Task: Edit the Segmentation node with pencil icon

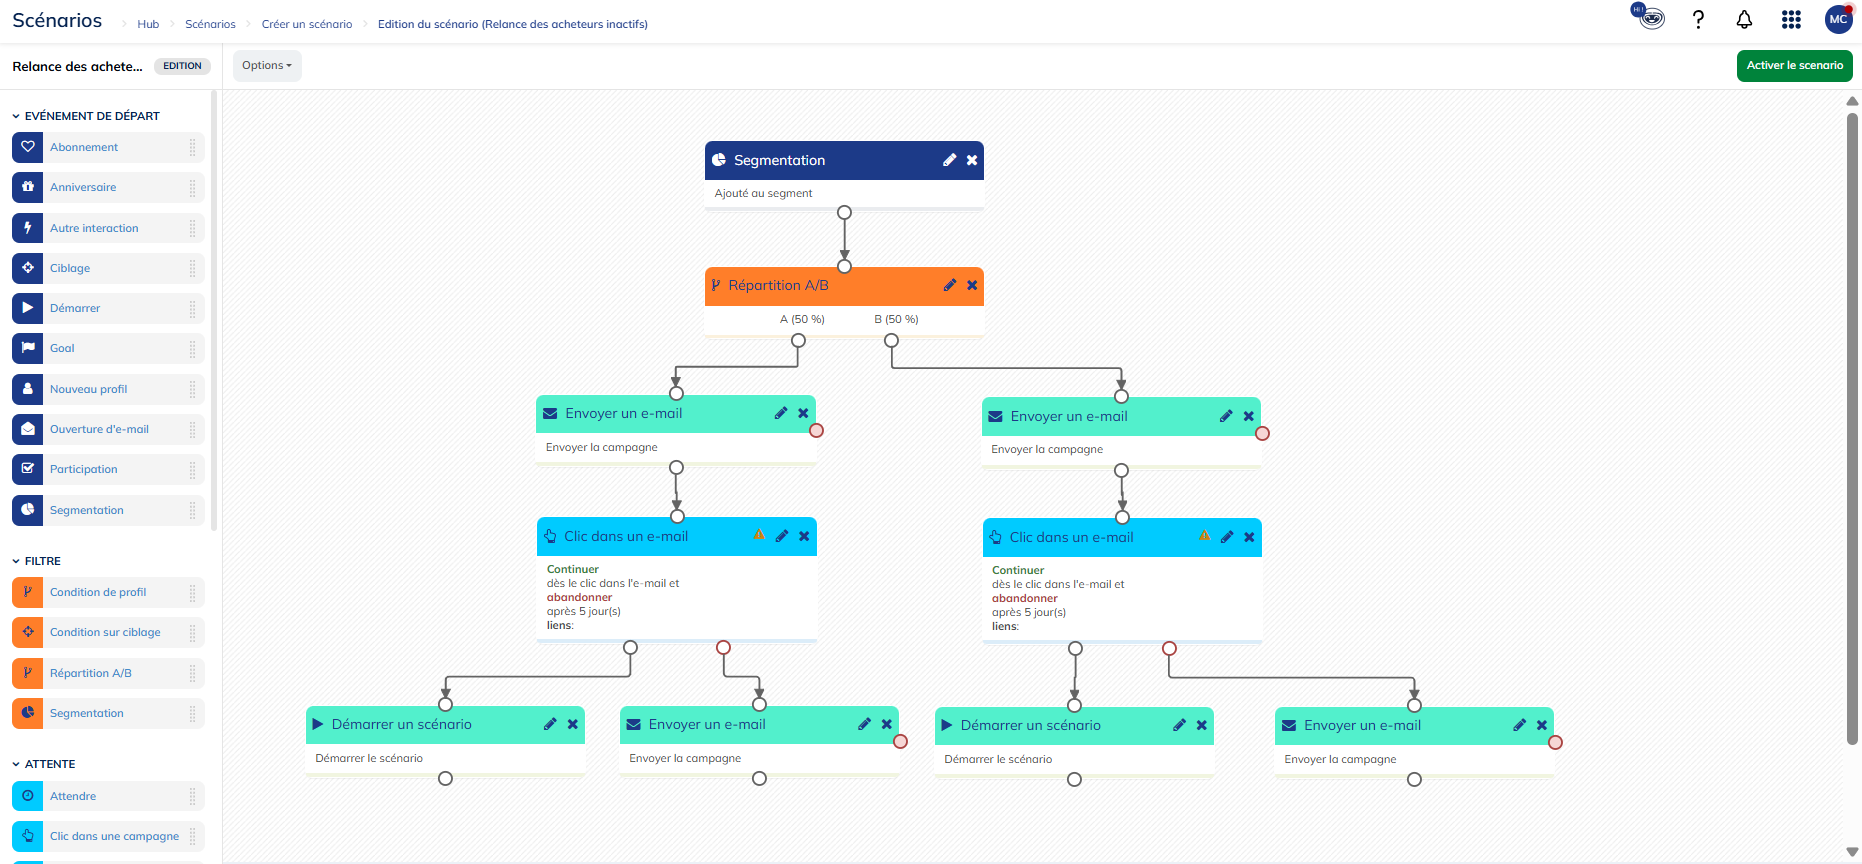Action: point(949,160)
